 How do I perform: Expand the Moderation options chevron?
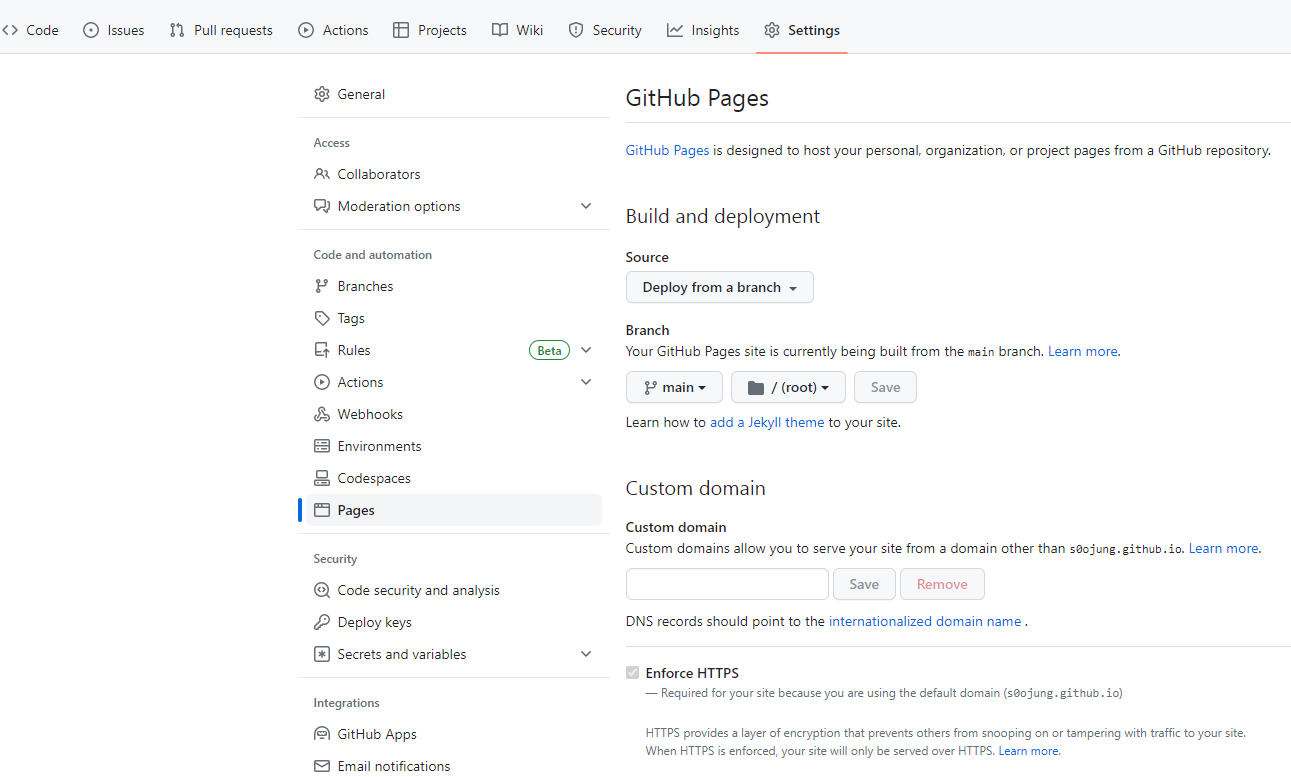(586, 206)
